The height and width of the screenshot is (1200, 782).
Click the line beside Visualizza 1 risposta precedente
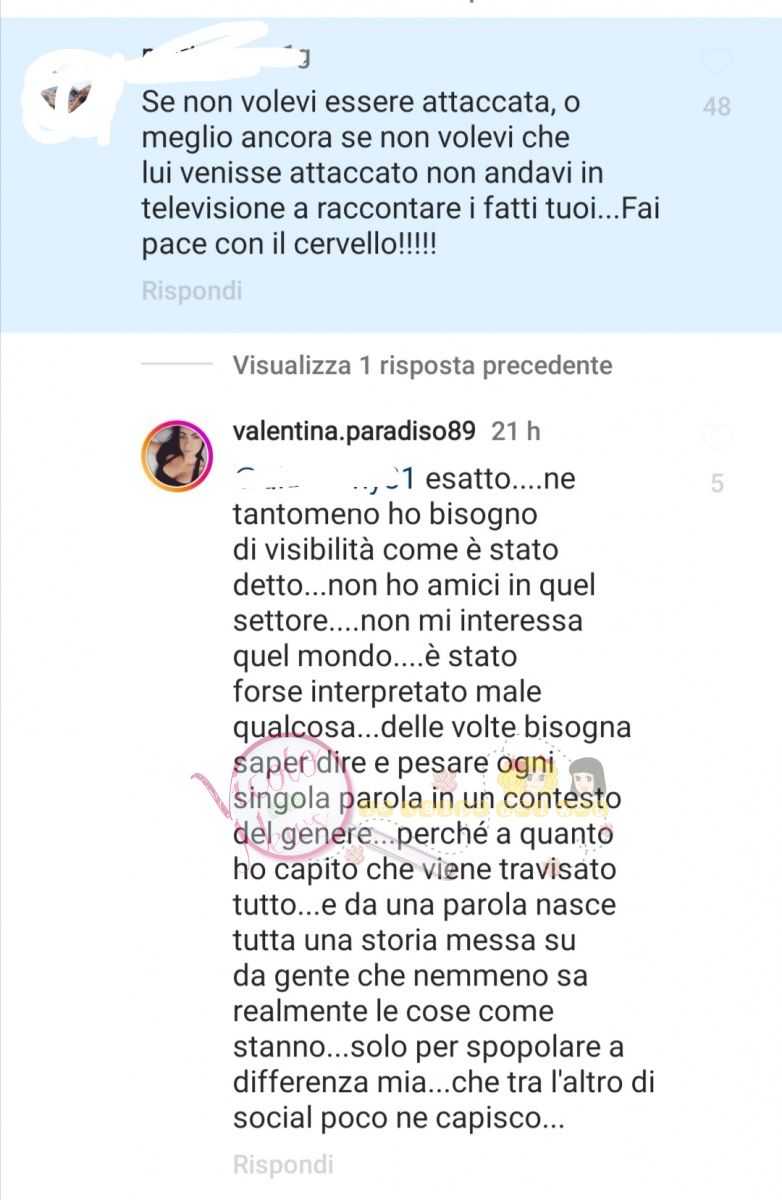(x=177, y=365)
